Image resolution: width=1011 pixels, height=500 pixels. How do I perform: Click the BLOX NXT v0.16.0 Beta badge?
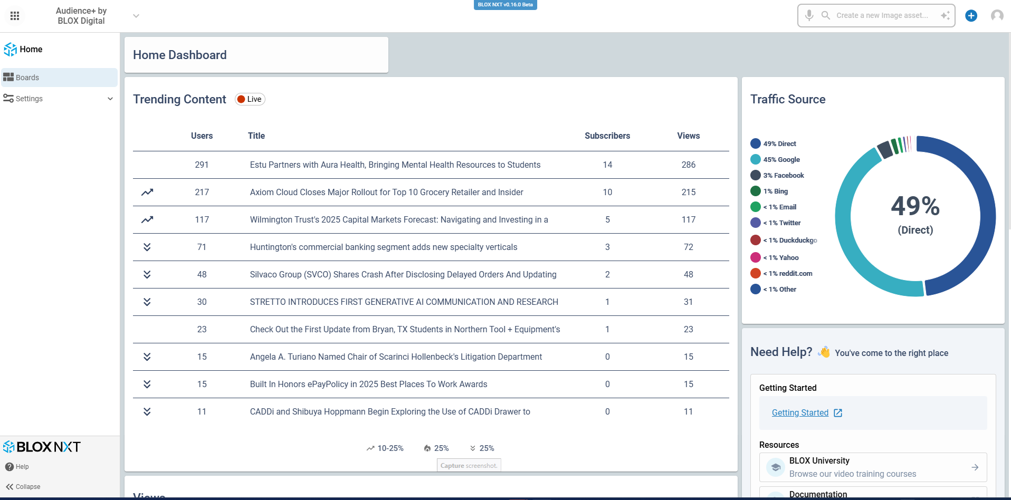[x=506, y=5]
